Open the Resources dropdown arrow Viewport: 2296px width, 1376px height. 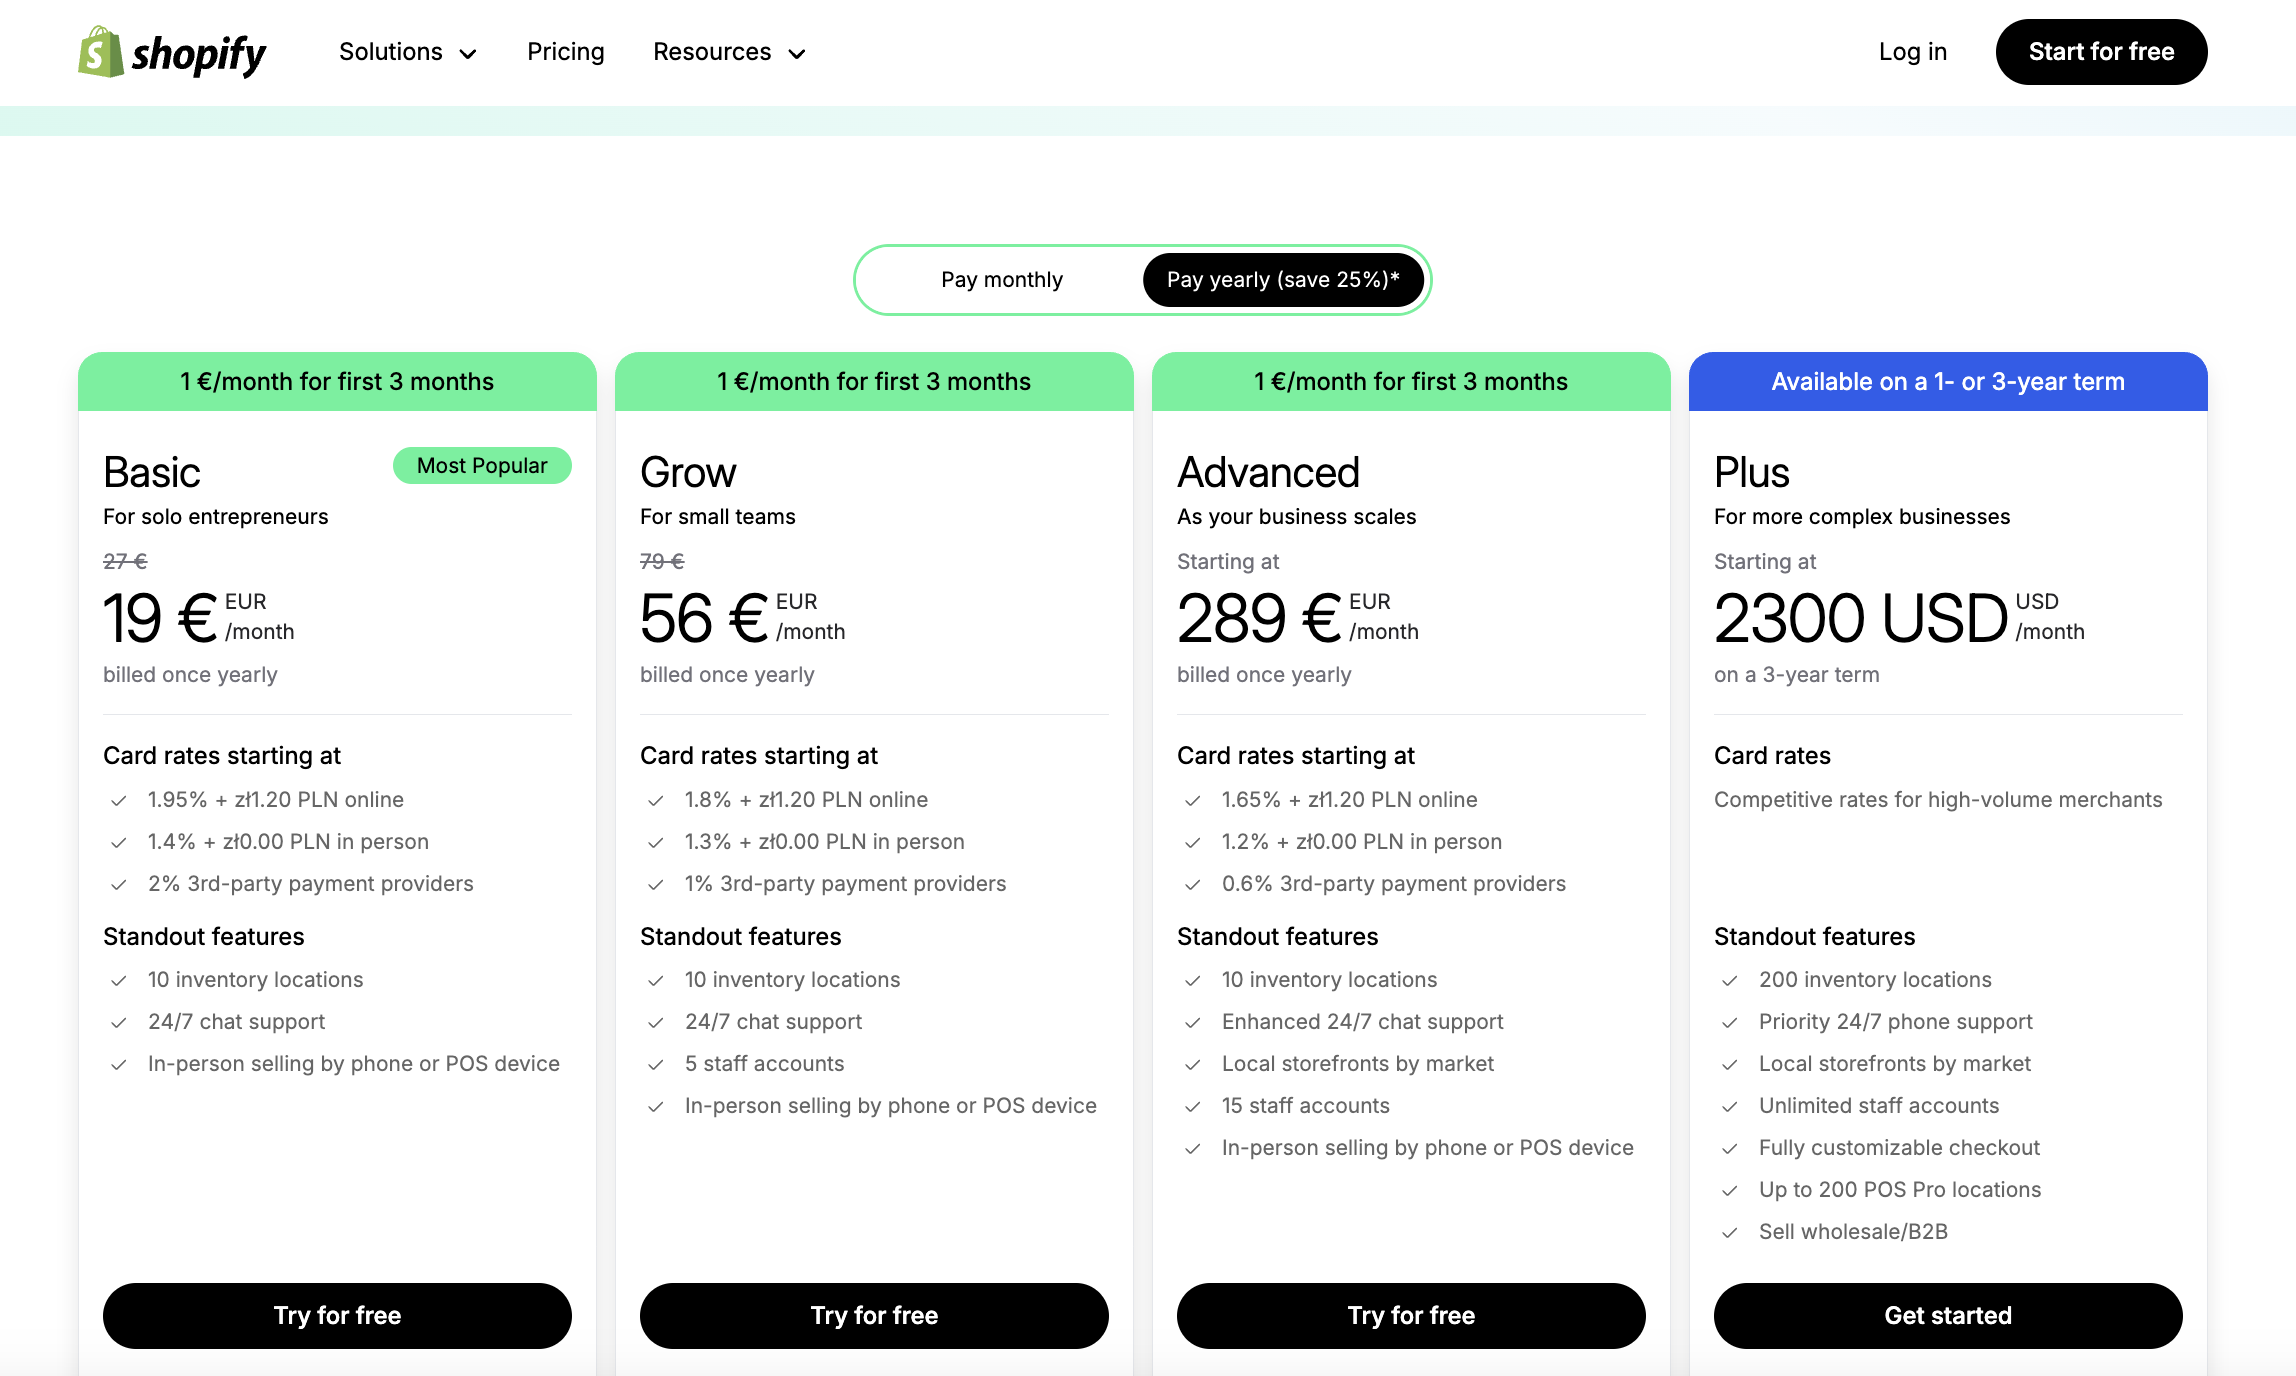click(797, 54)
